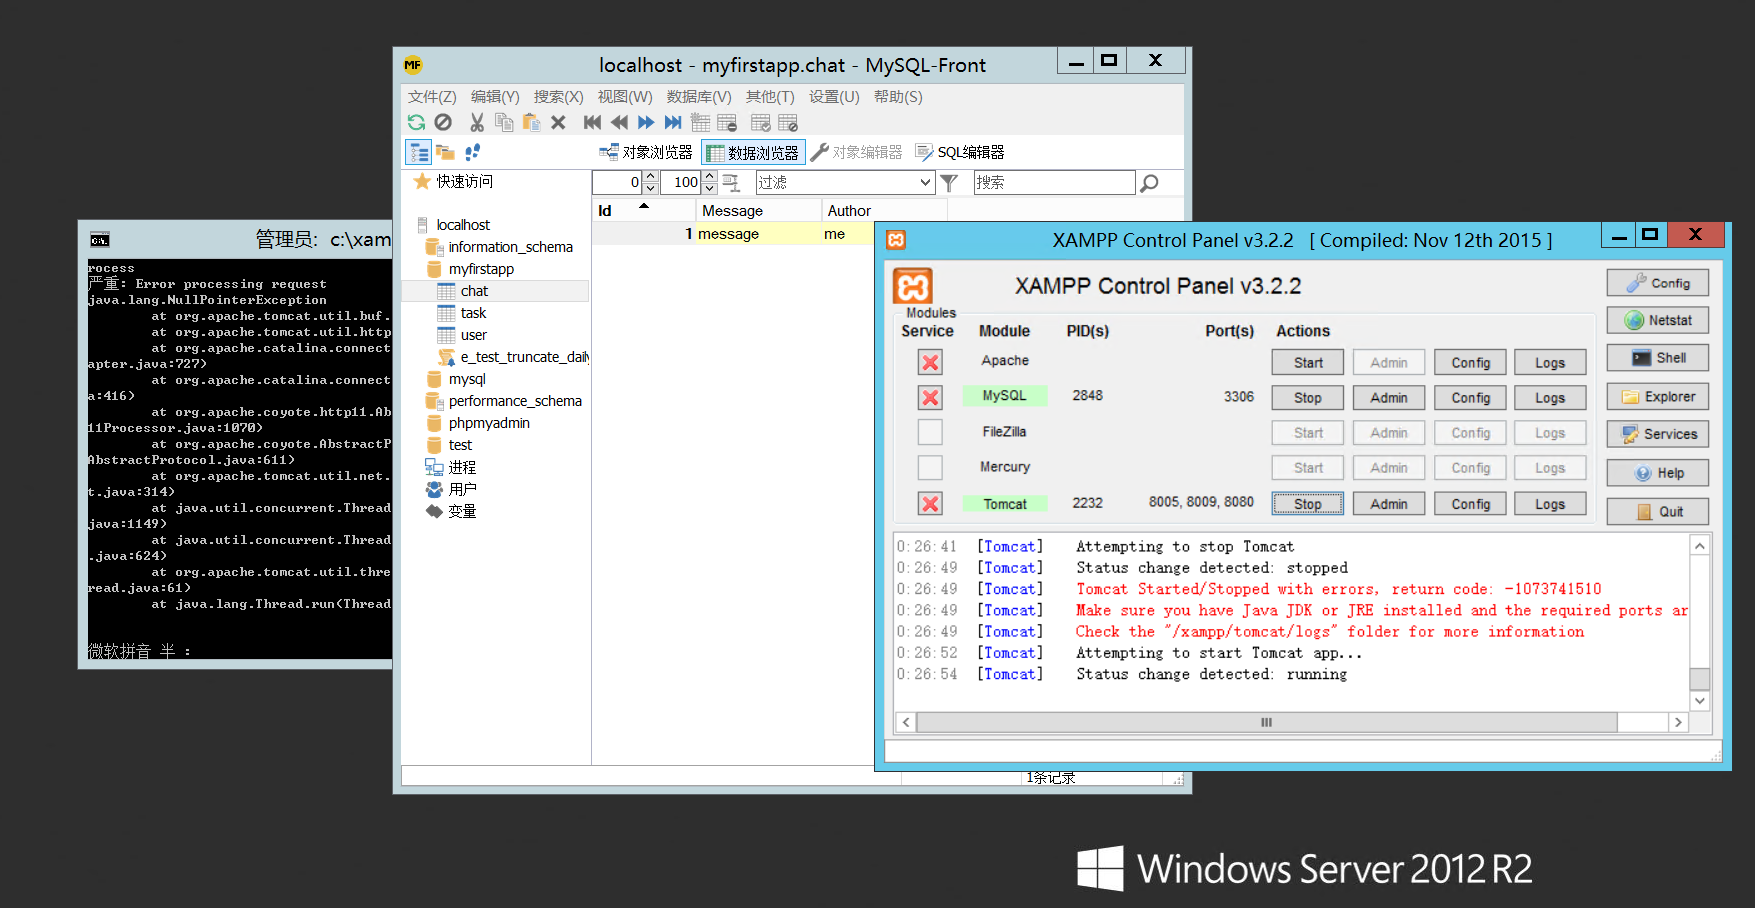1755x908 pixels.
Task: Open 进程 processes node in tree
Action: click(x=462, y=467)
